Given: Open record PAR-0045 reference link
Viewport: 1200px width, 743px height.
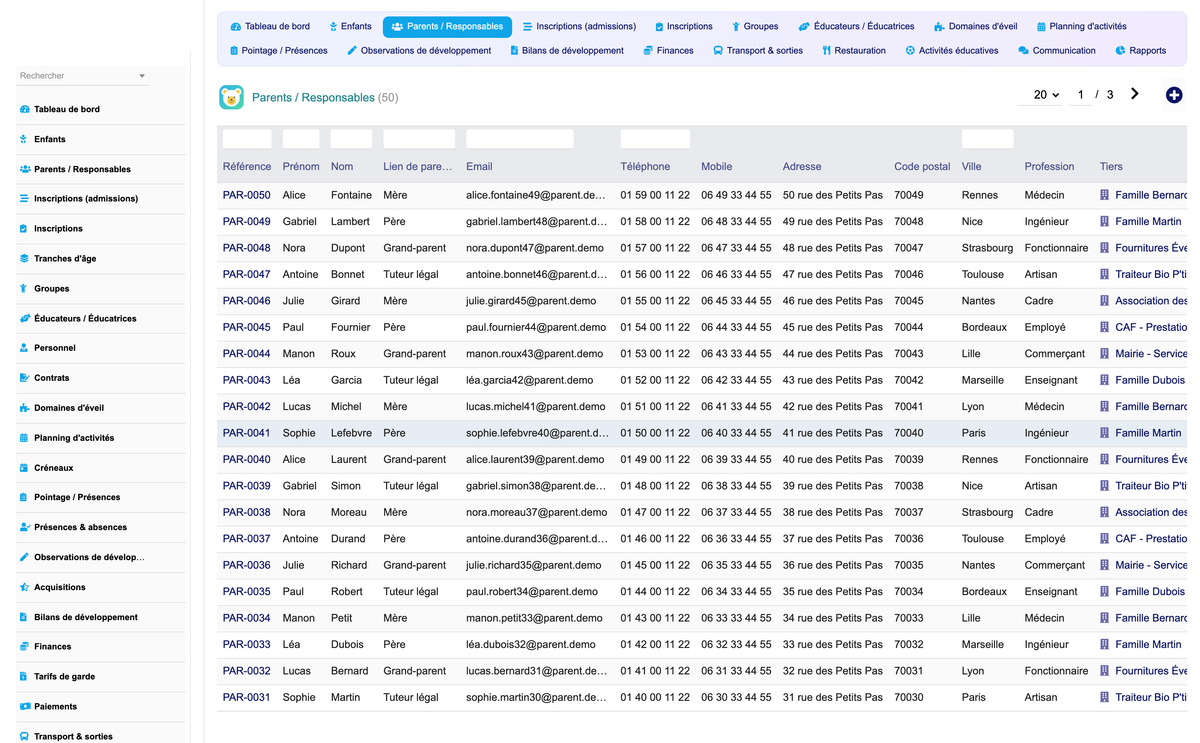Looking at the screenshot, I should [246, 327].
